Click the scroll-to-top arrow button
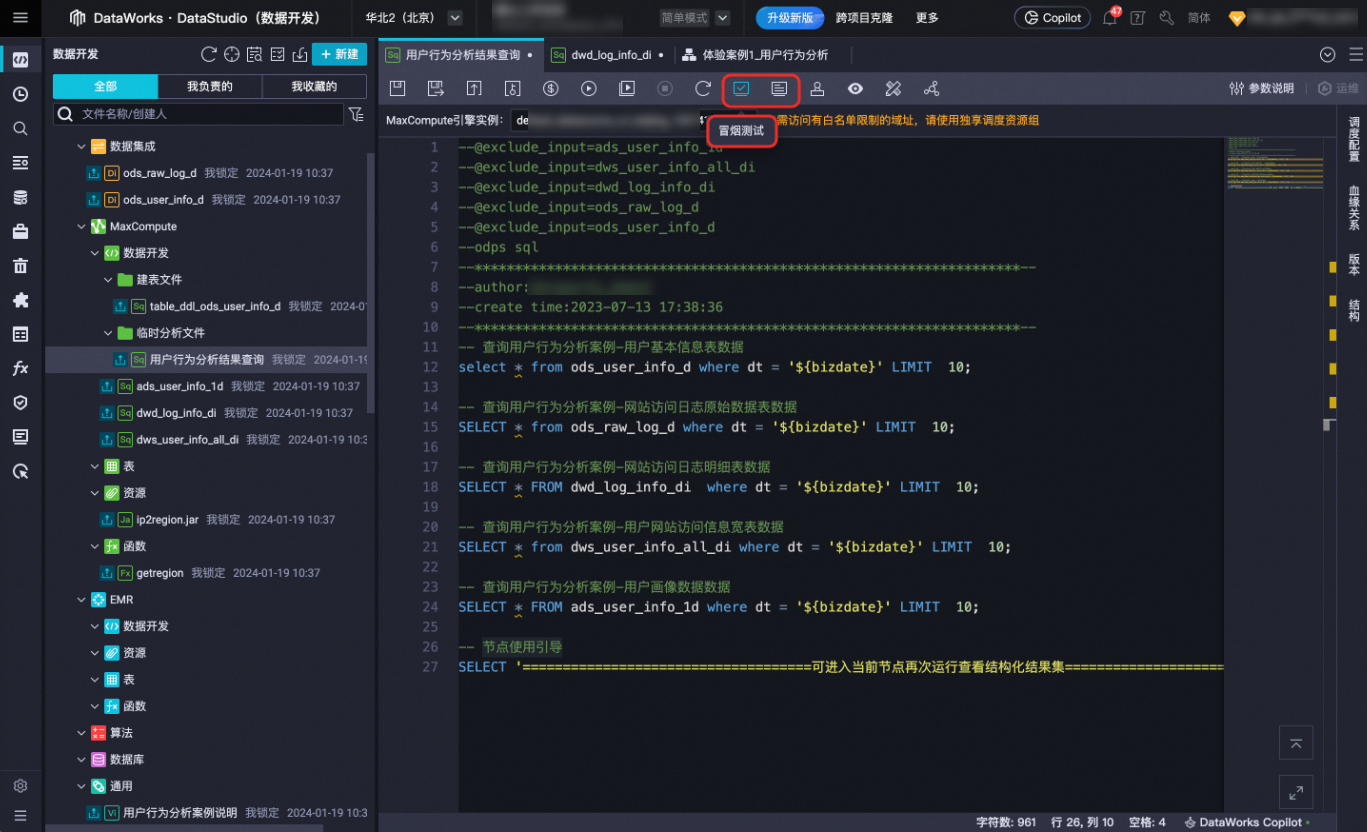This screenshot has width=1367, height=832. [x=1295, y=743]
